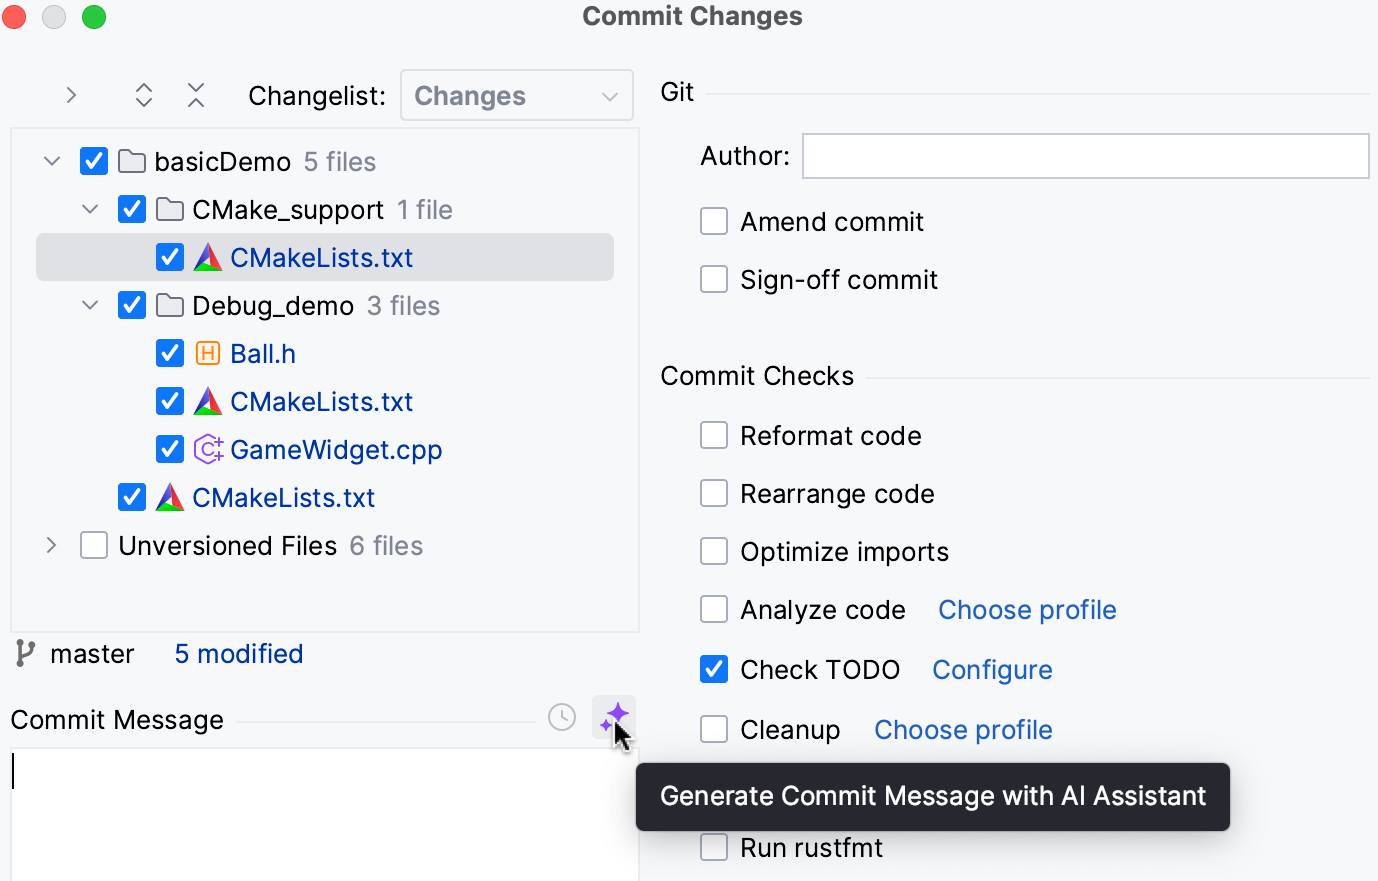Select CMakeLists.txt under CMake_support

(320, 256)
